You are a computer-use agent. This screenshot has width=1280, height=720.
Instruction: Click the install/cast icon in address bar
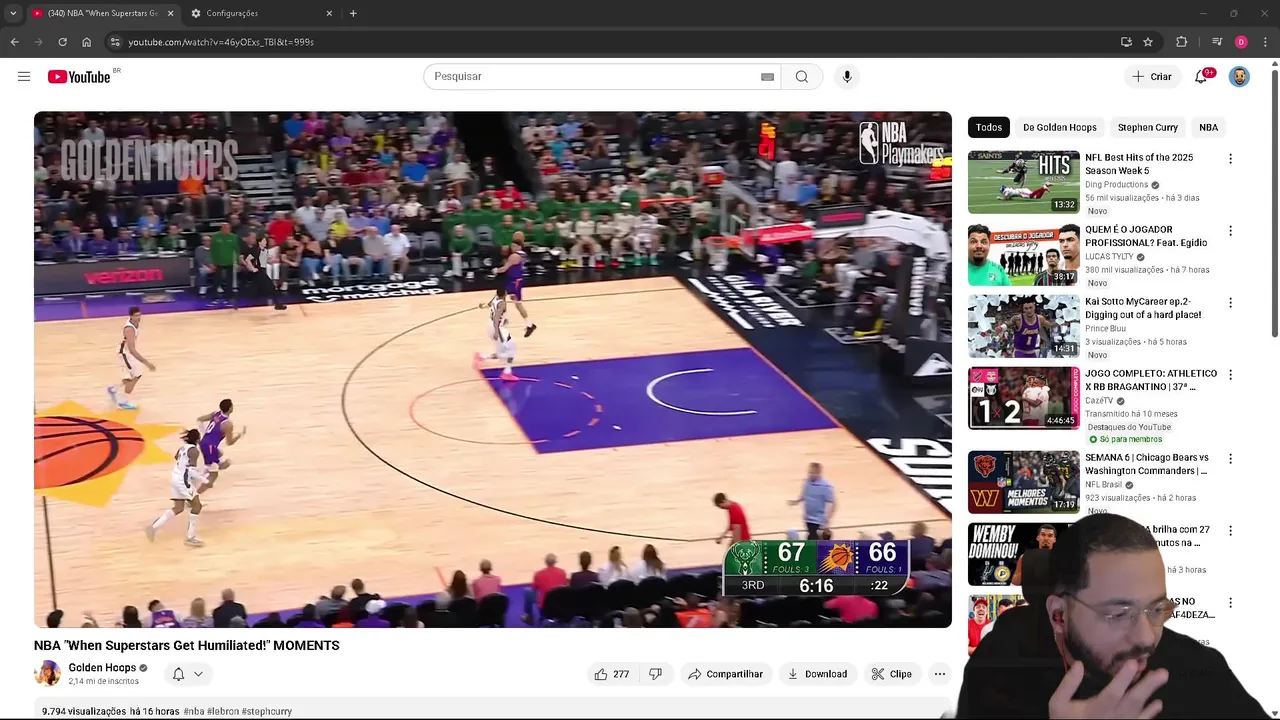tap(1126, 42)
